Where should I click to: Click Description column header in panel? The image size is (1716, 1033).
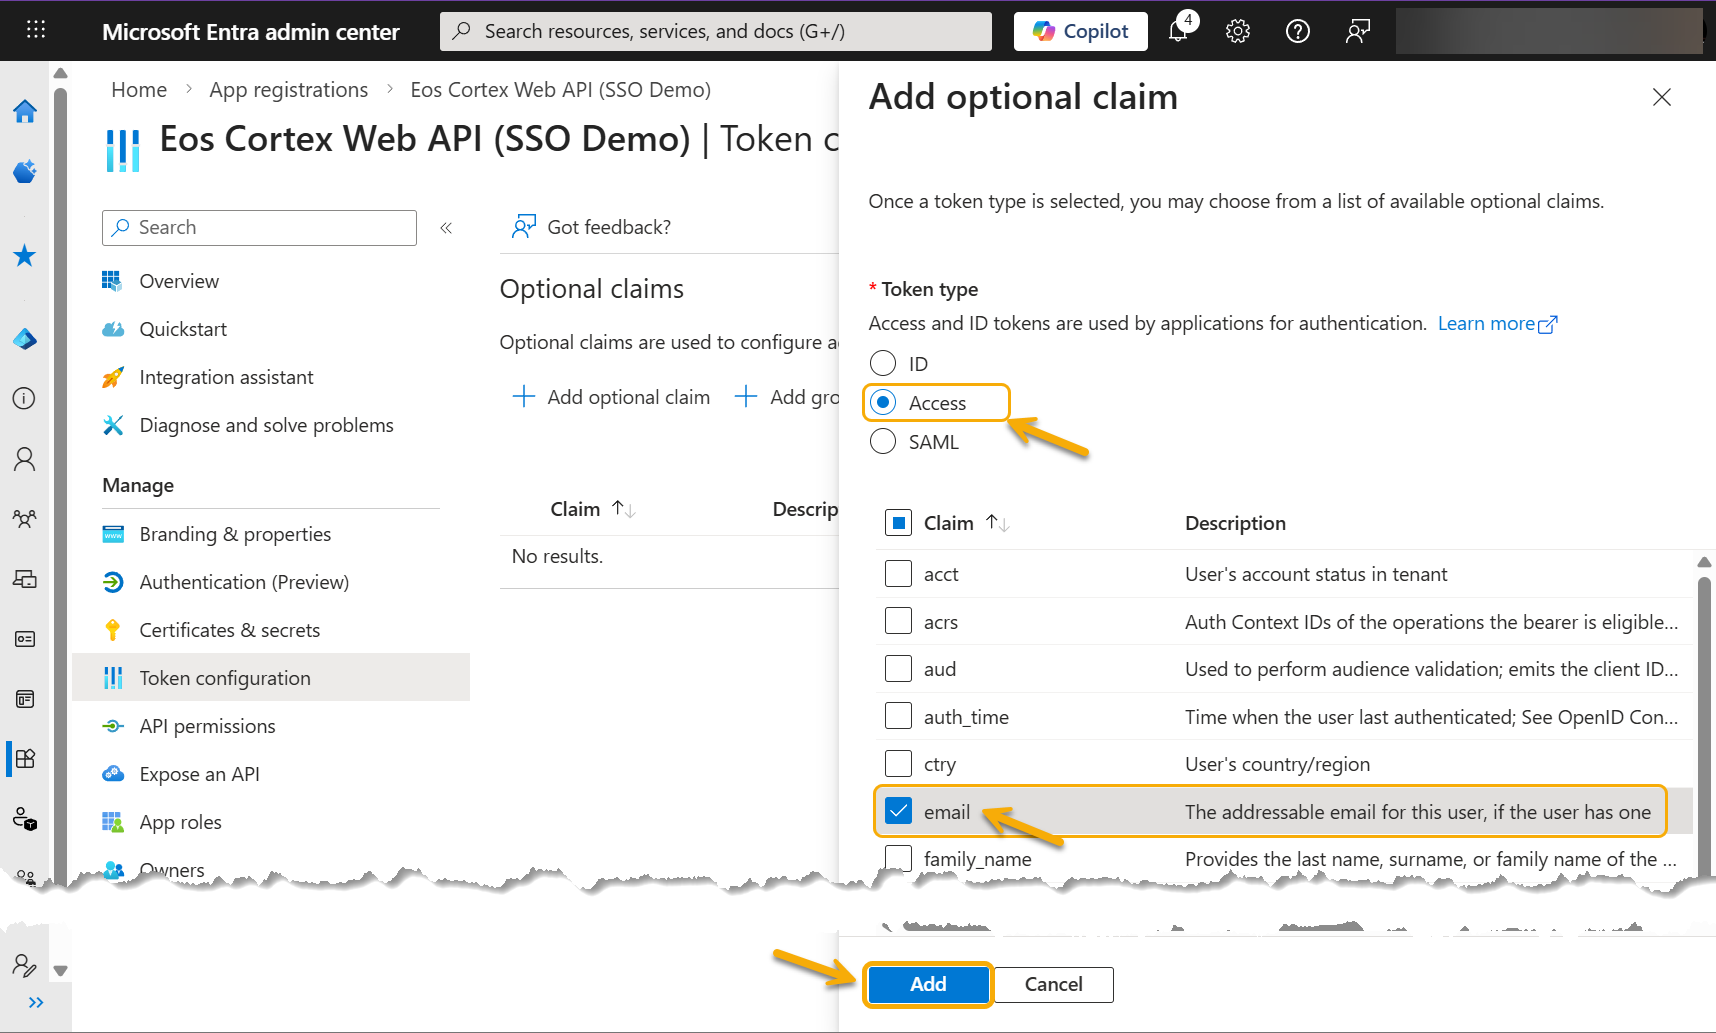[1235, 523]
